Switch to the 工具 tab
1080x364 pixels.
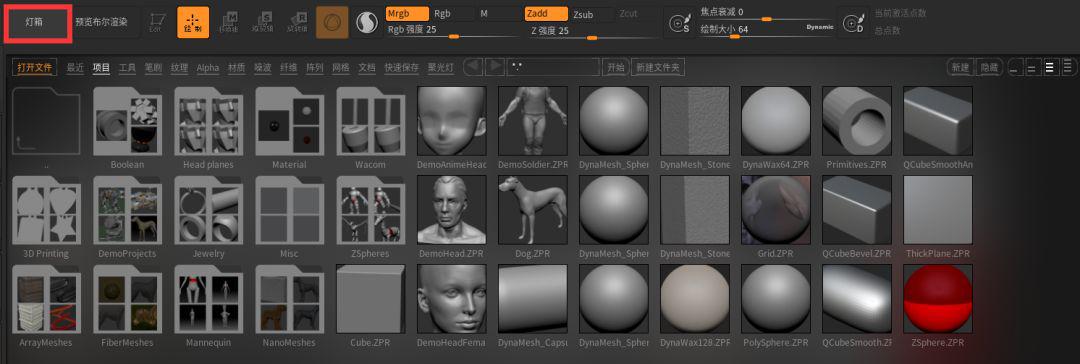click(x=127, y=68)
